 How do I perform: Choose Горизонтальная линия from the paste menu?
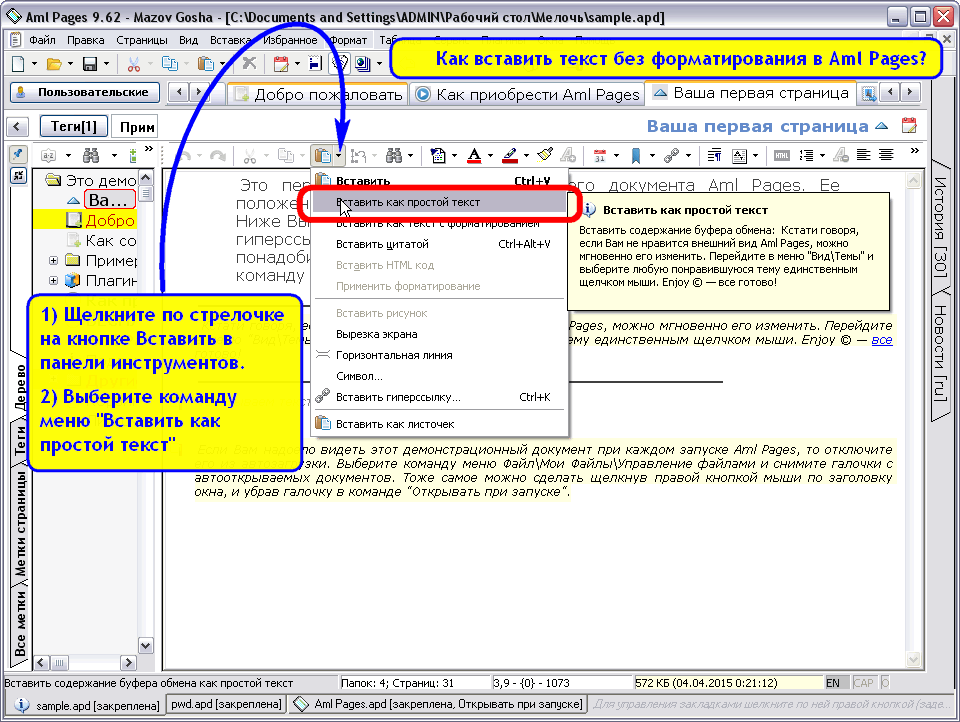(x=438, y=355)
